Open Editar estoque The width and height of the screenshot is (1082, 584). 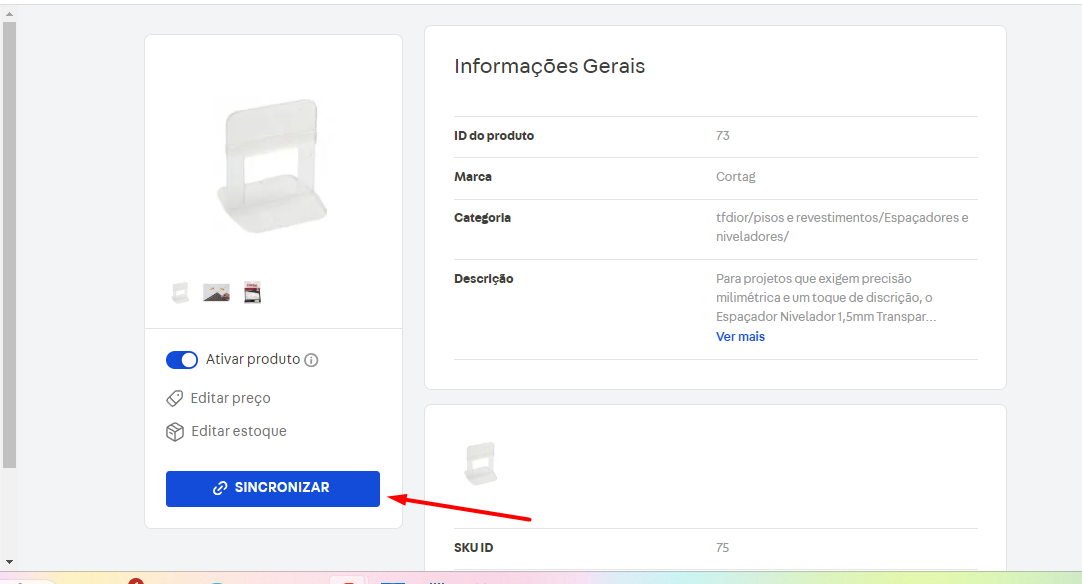239,431
